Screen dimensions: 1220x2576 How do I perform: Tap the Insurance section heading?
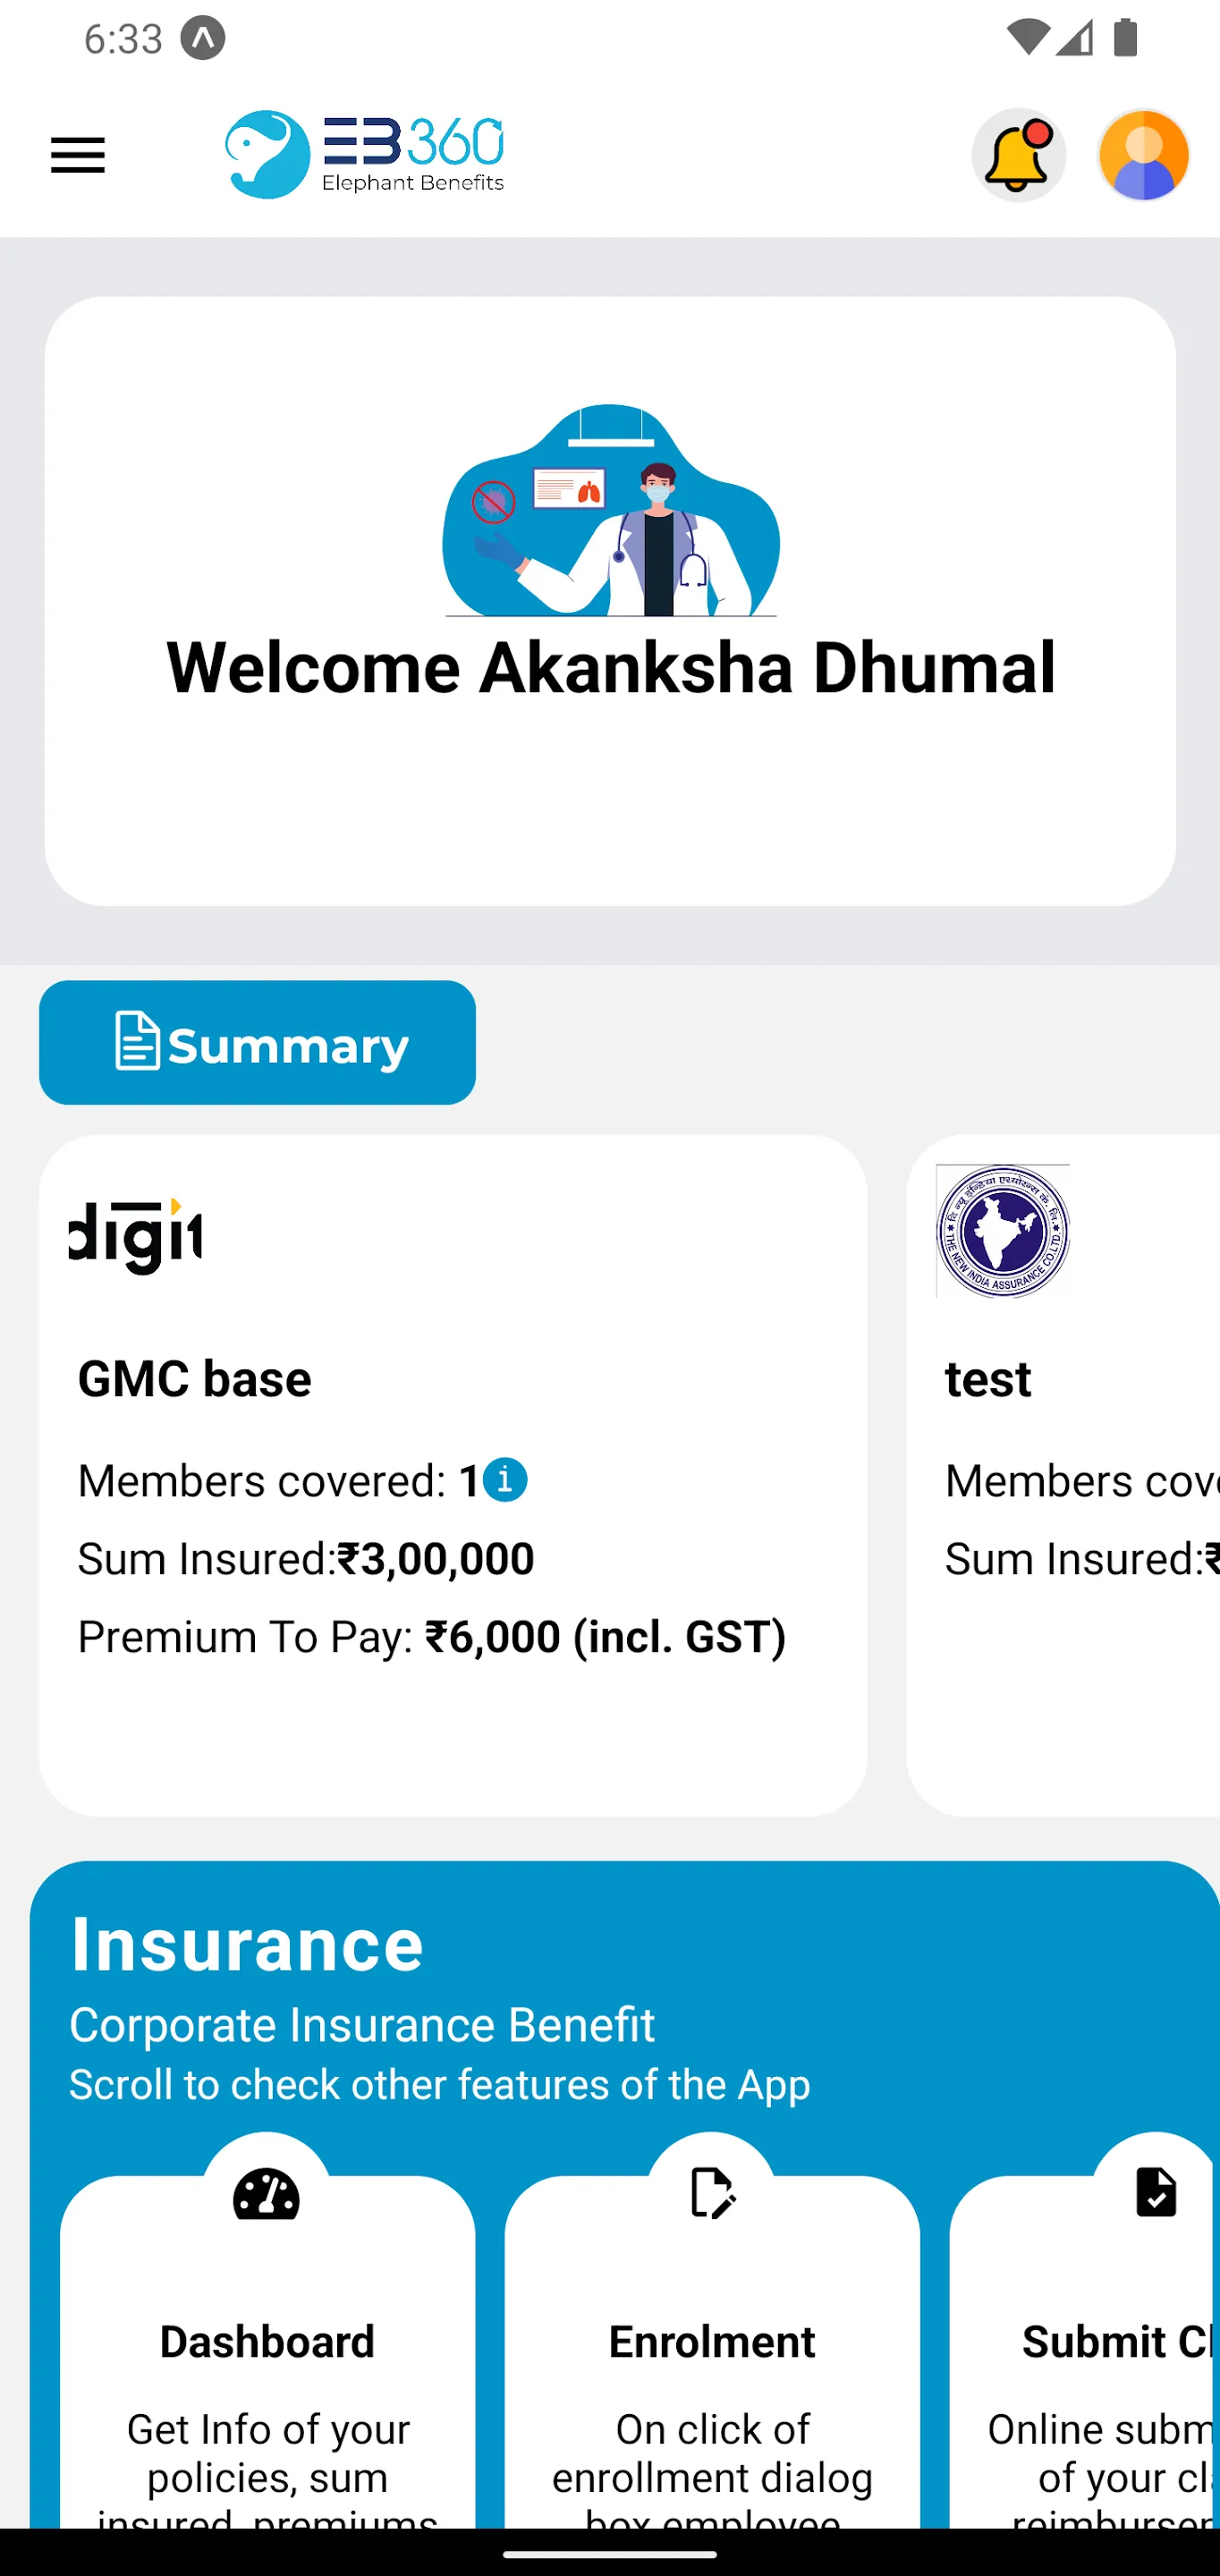coord(246,1944)
